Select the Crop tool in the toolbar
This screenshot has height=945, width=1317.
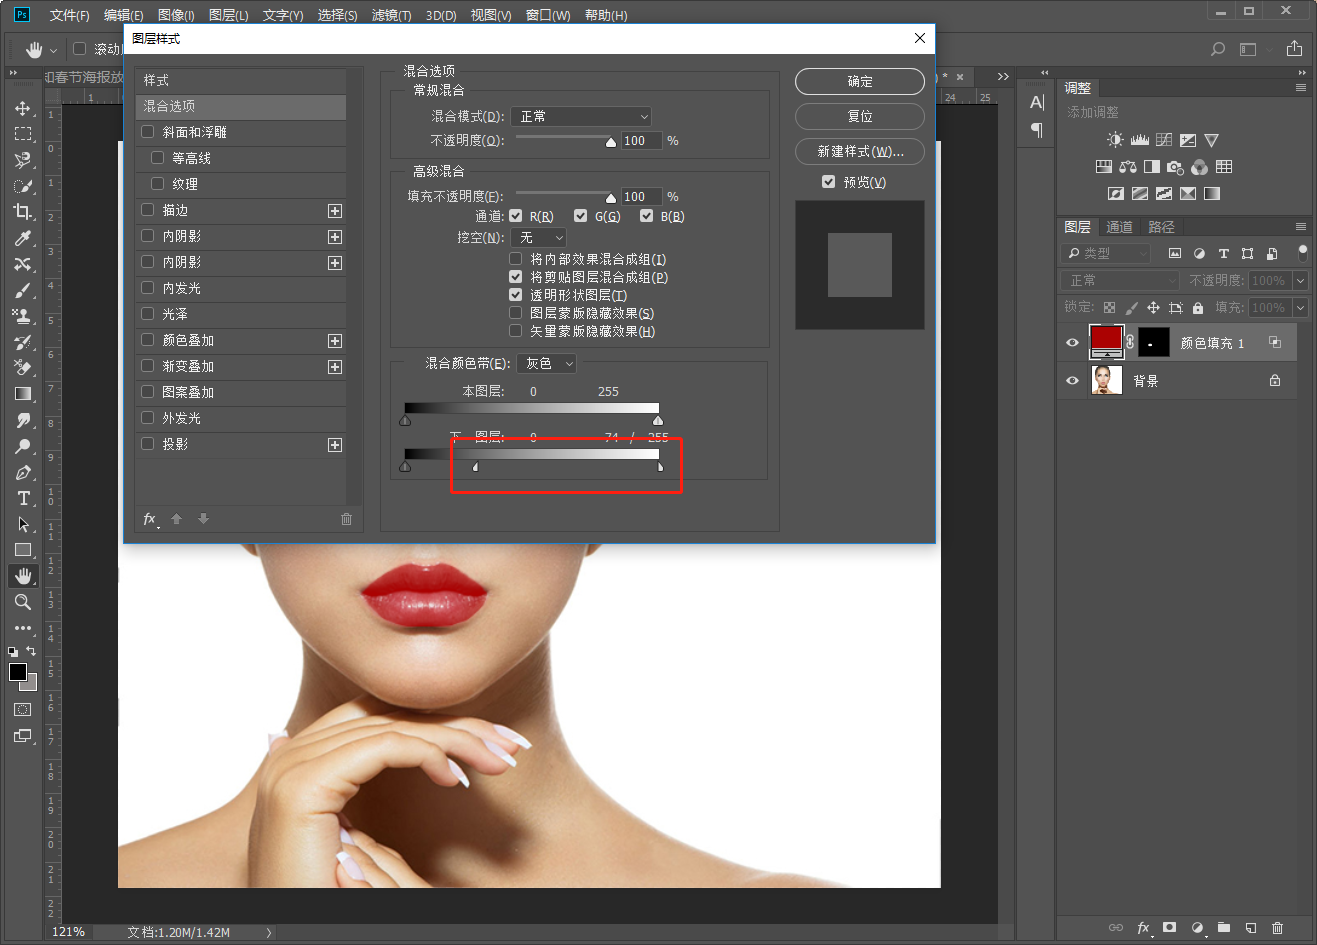22,212
